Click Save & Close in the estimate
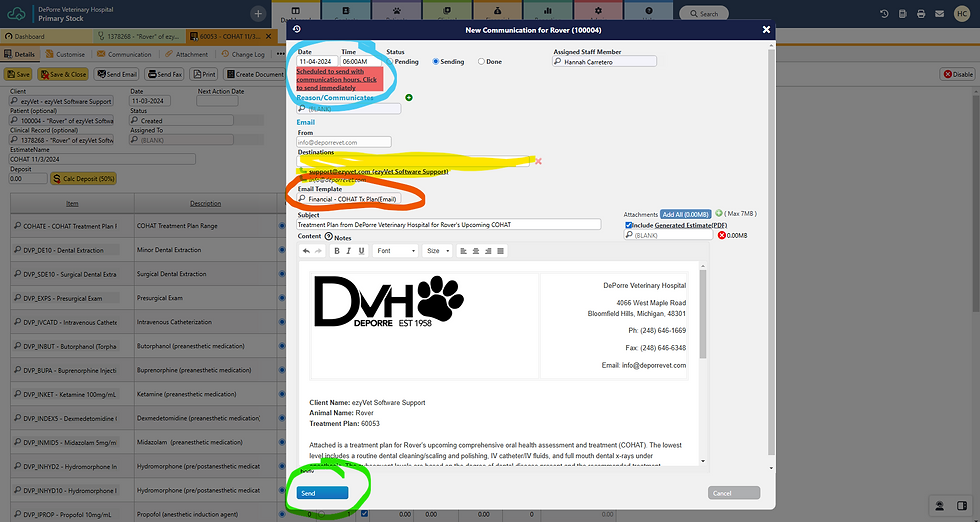Viewport: 980px width, 522px height. tap(62, 74)
